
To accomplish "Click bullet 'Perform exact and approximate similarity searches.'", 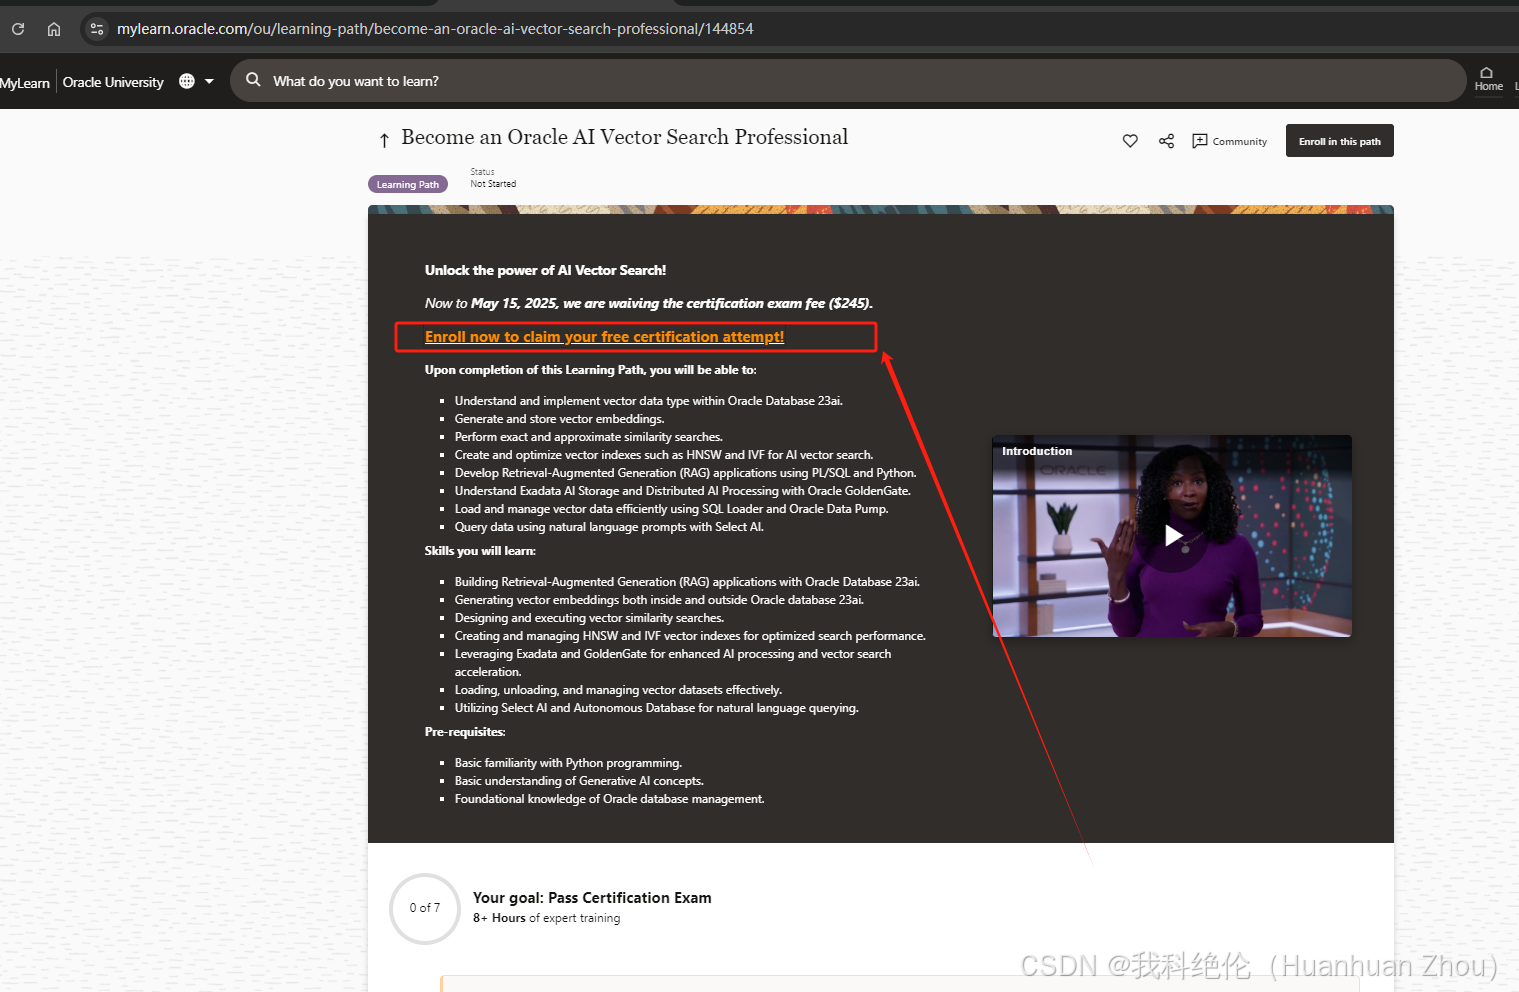I will pyautogui.click(x=588, y=437).
